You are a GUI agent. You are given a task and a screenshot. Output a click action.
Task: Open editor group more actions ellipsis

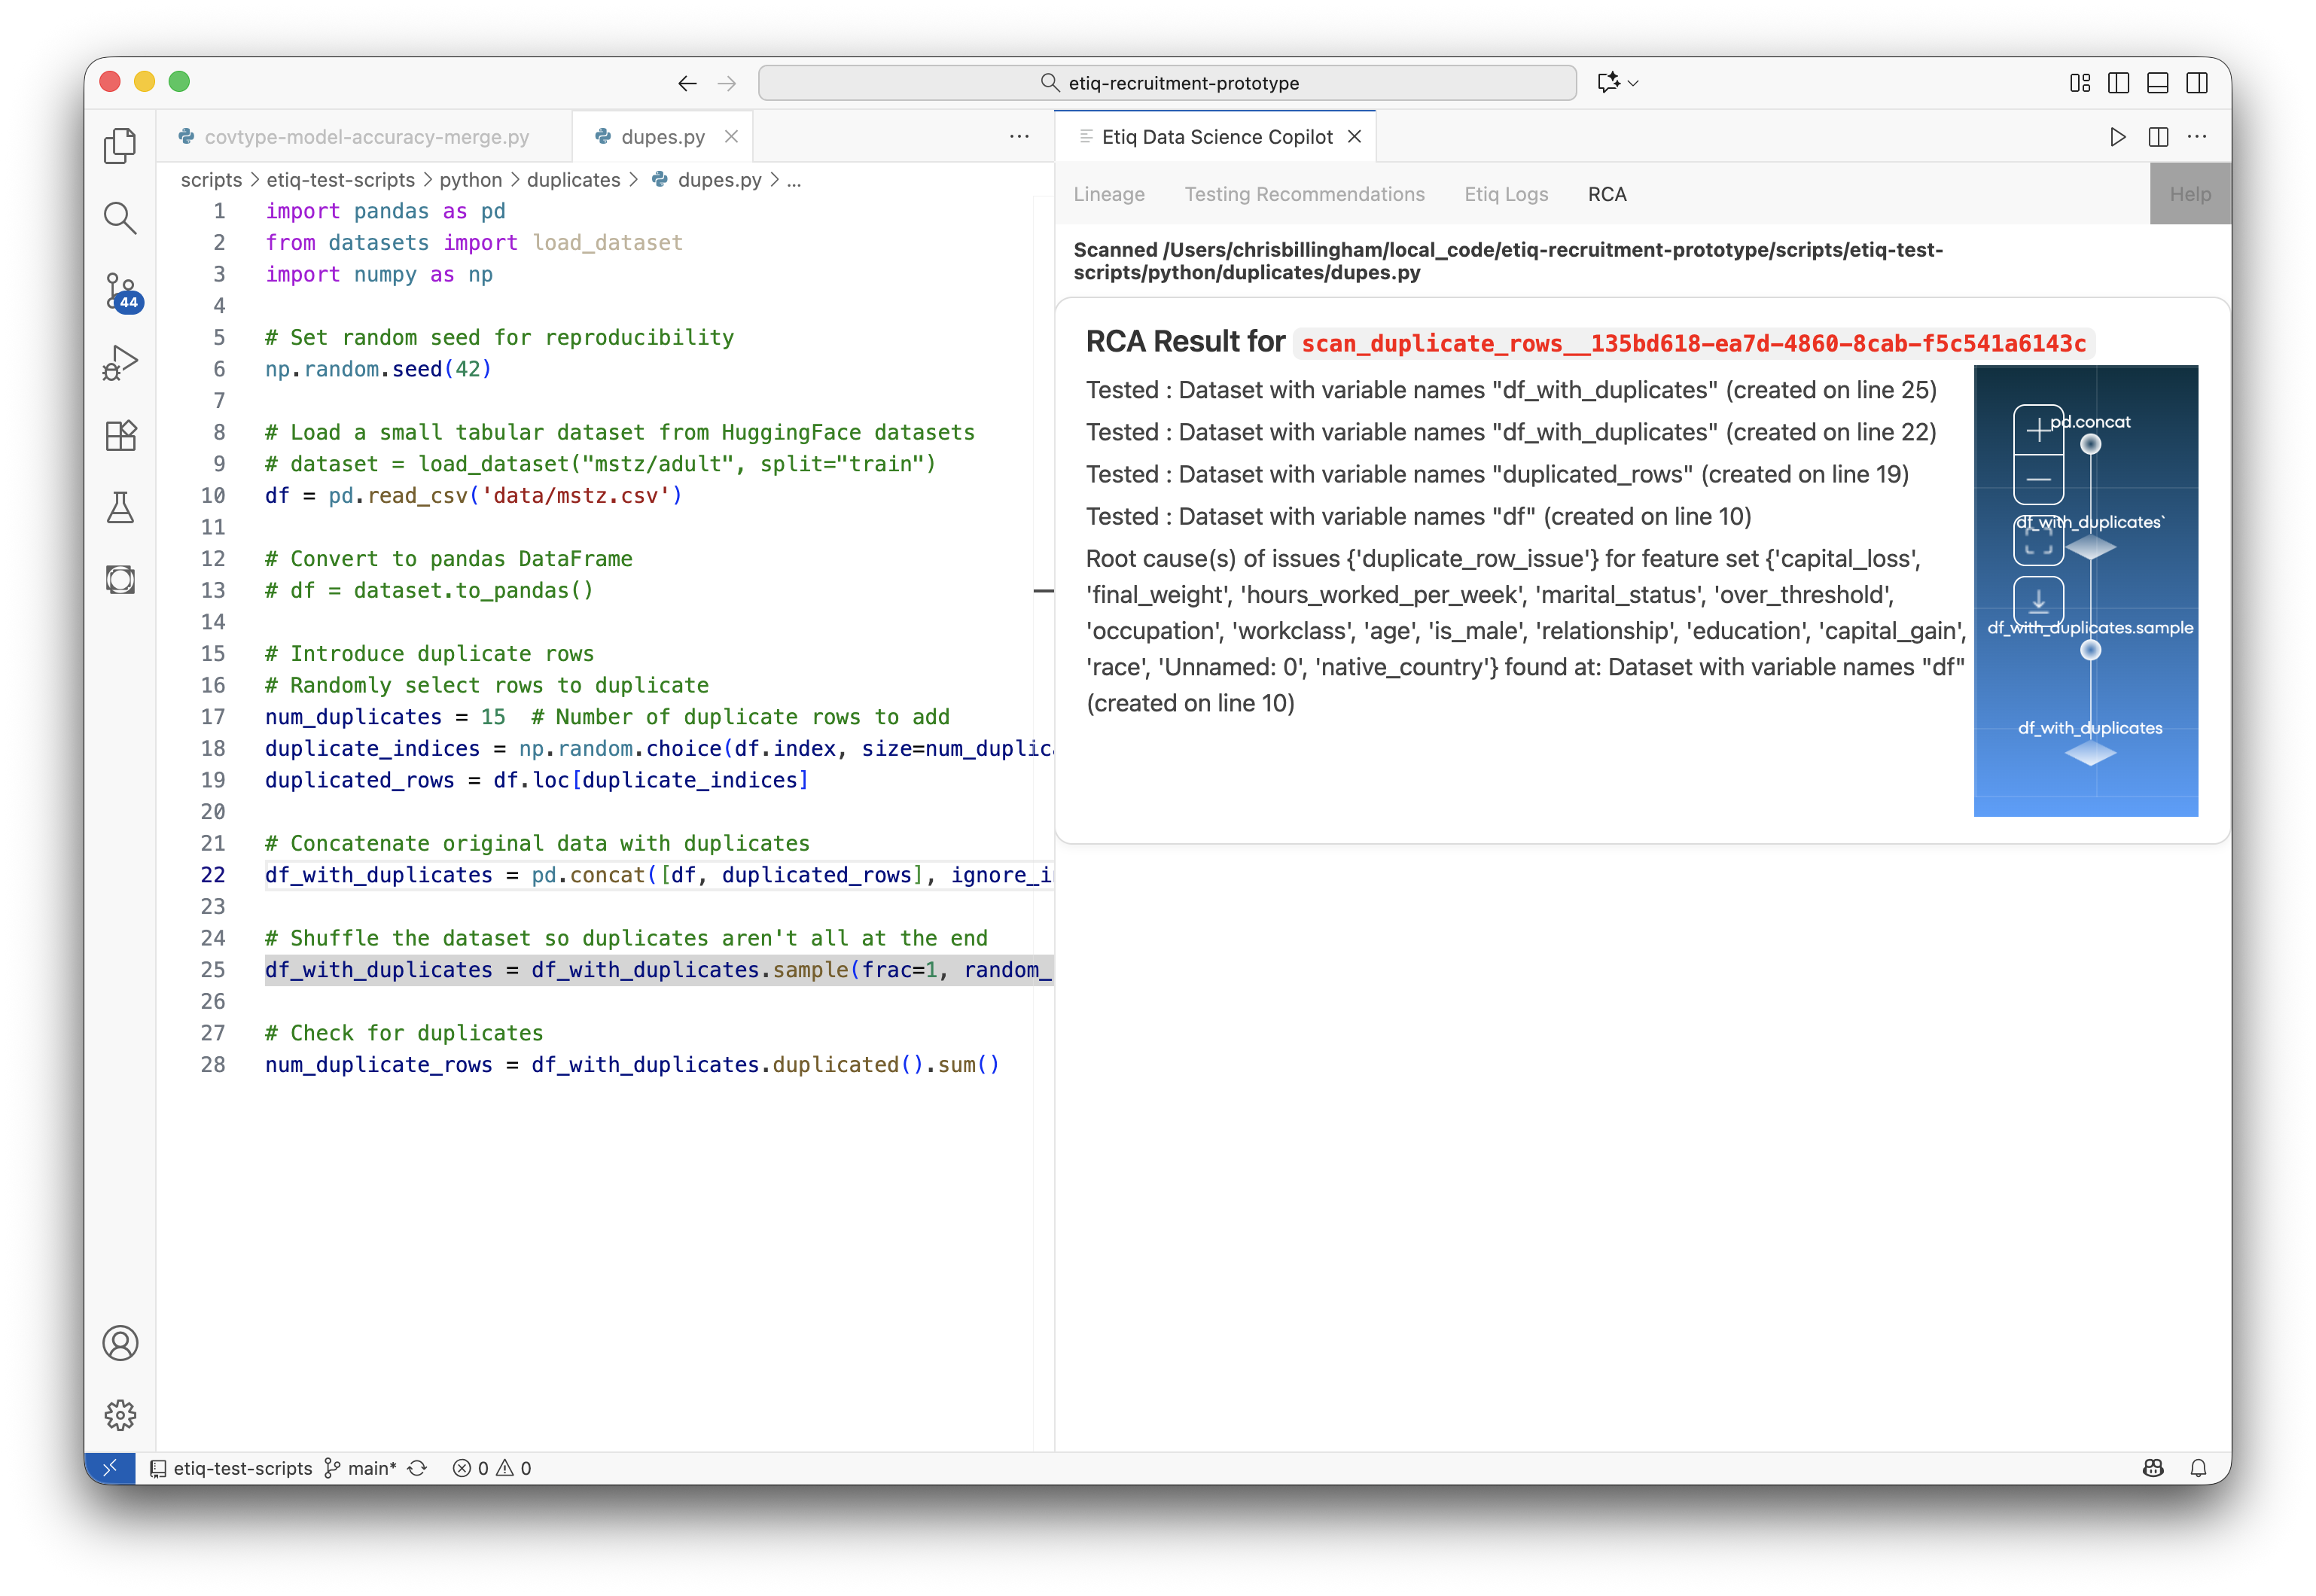point(1019,137)
